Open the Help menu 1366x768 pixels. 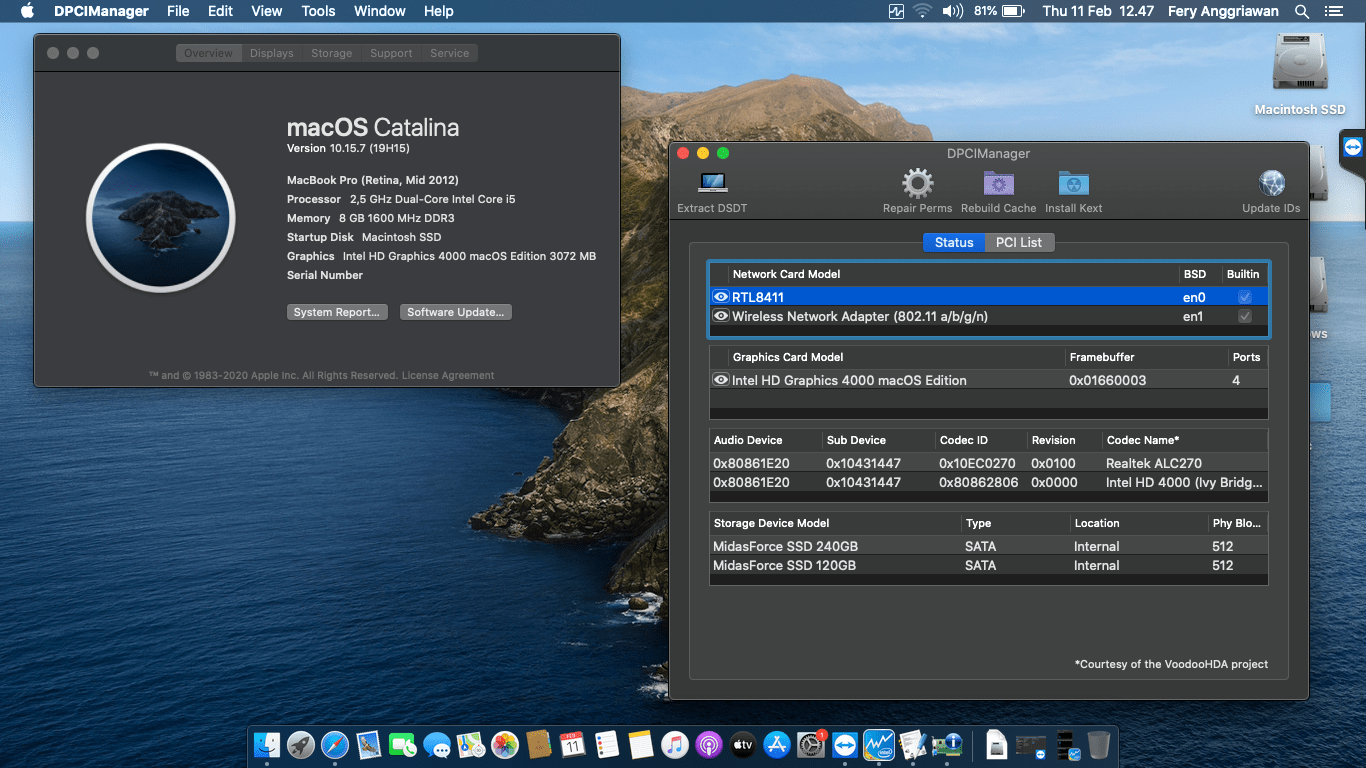point(438,11)
